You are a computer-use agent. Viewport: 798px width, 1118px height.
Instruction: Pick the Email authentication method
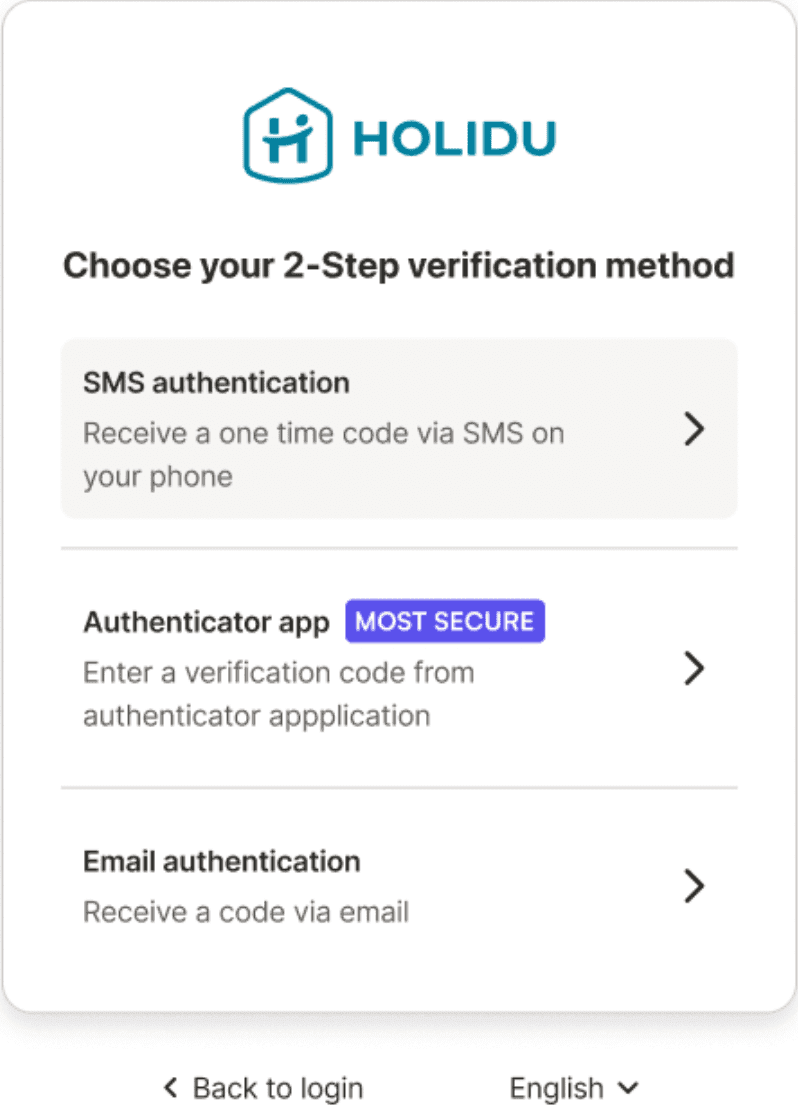coord(398,886)
